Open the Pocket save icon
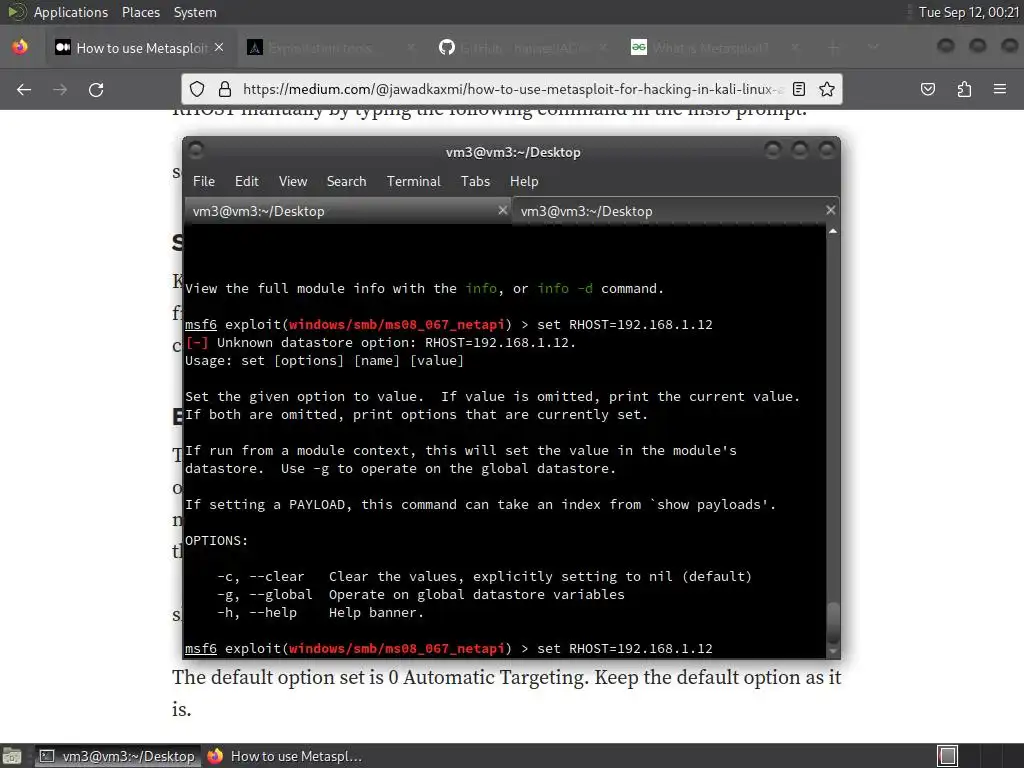The height and width of the screenshot is (768, 1024). pos(928,89)
